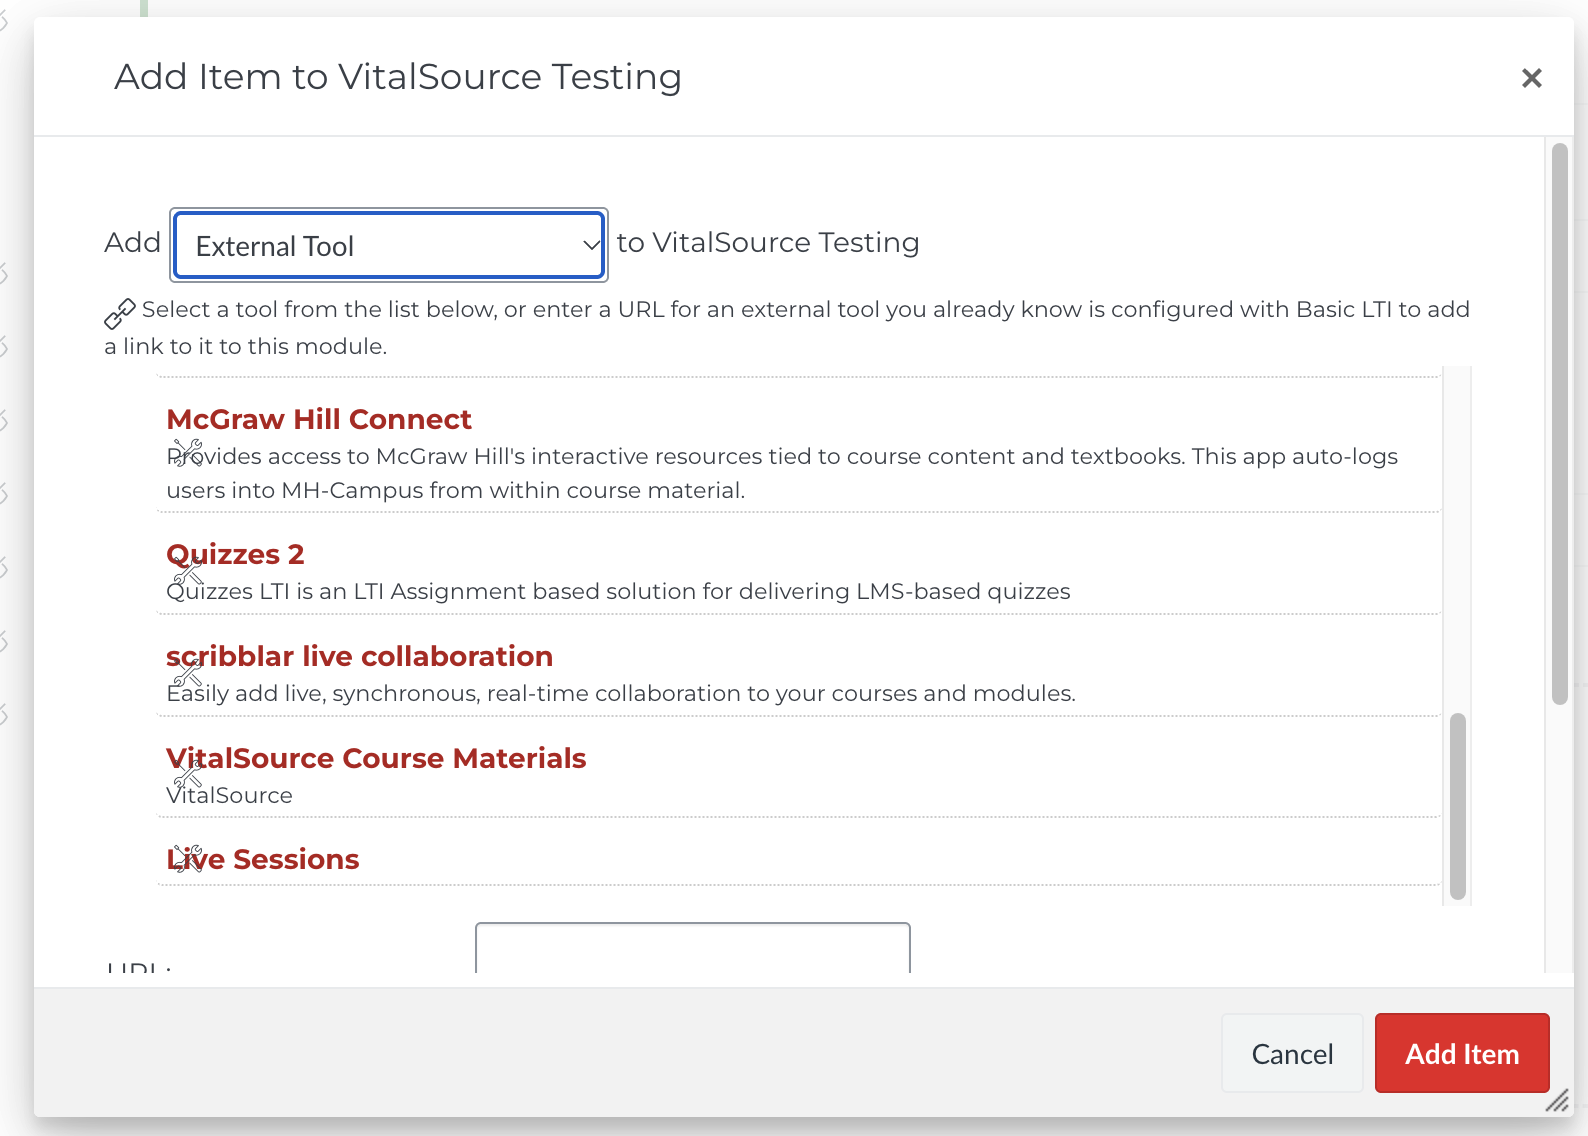The image size is (1588, 1136).
Task: Click the Add Item button
Action: coord(1462,1053)
